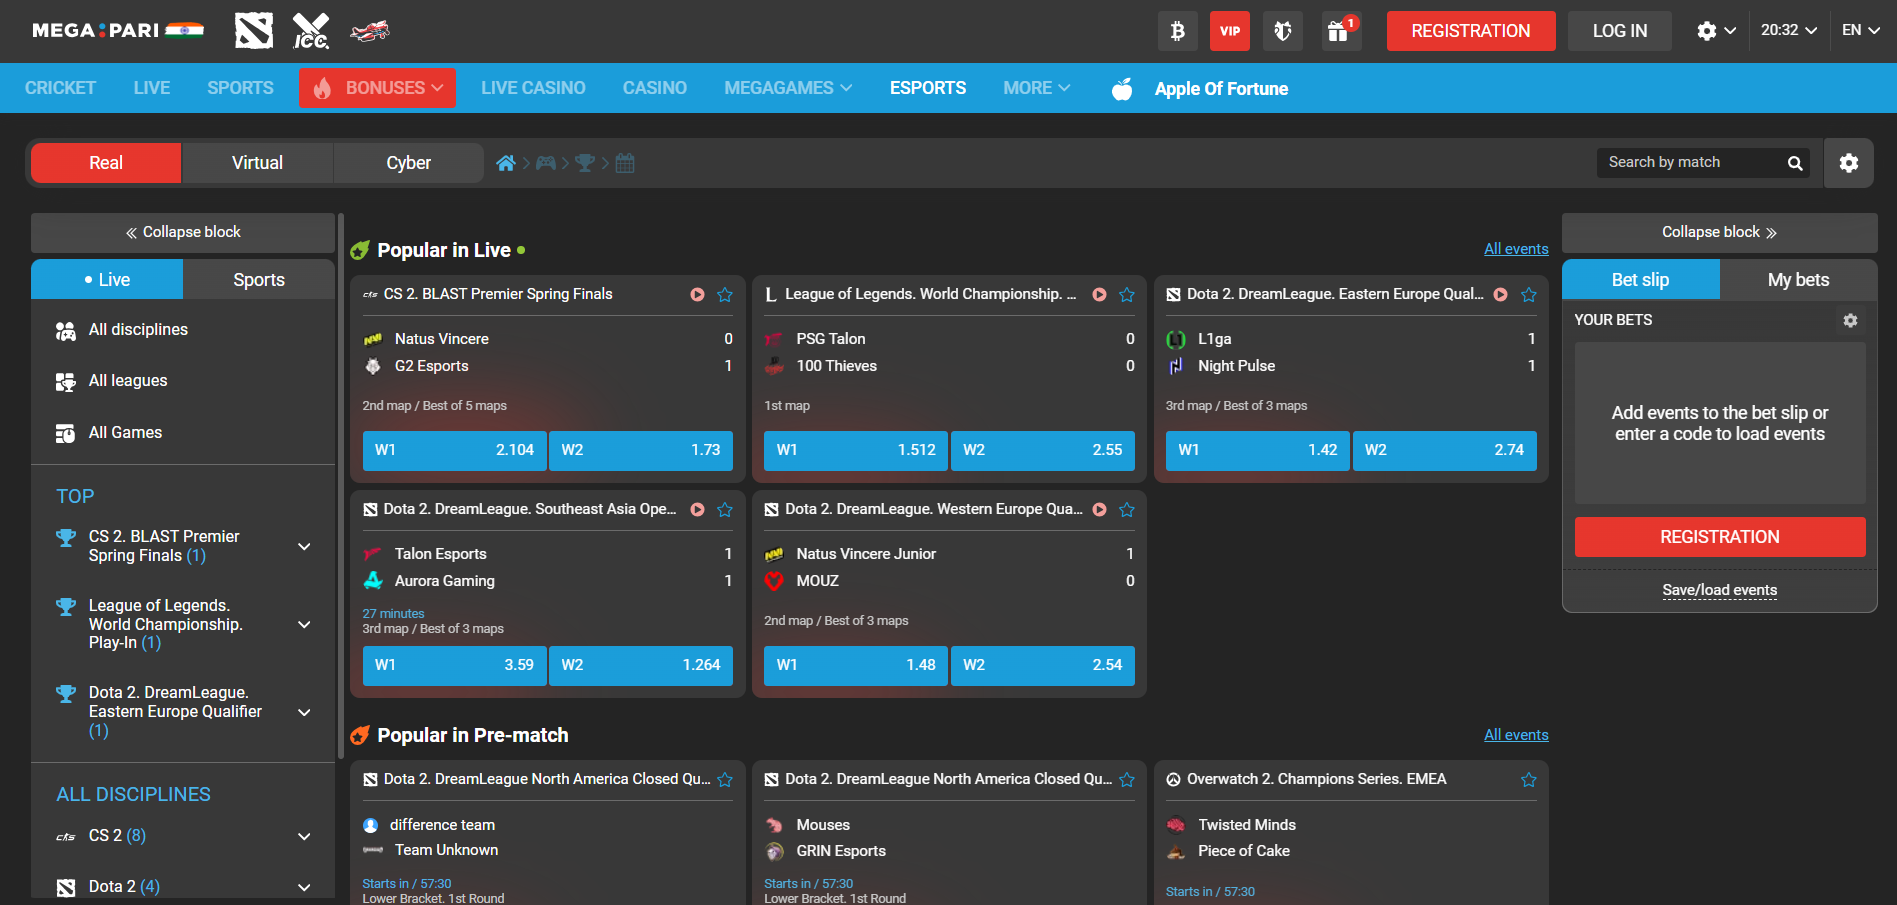Click the Search by match input field
The width and height of the screenshot is (1897, 905).
(1690, 162)
